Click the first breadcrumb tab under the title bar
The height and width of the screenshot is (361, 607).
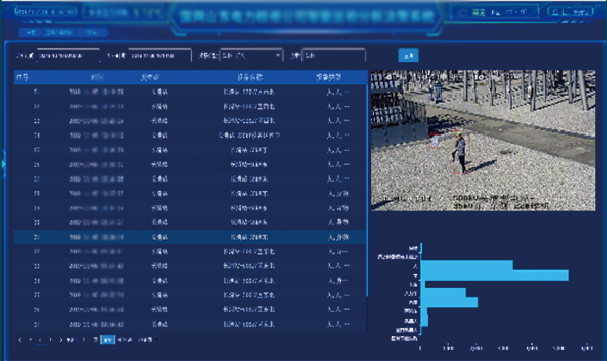click(31, 33)
